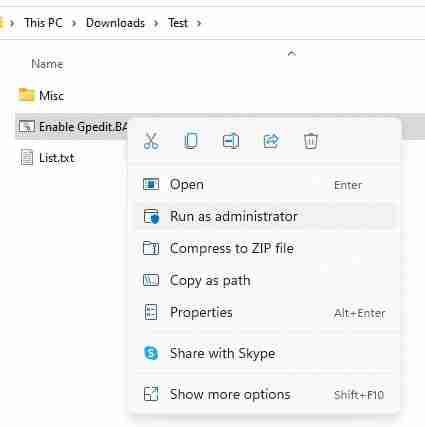Expand the chevron after Test breadcrumb
Image resolution: width=425 pixels, height=427 pixels.
[199, 23]
